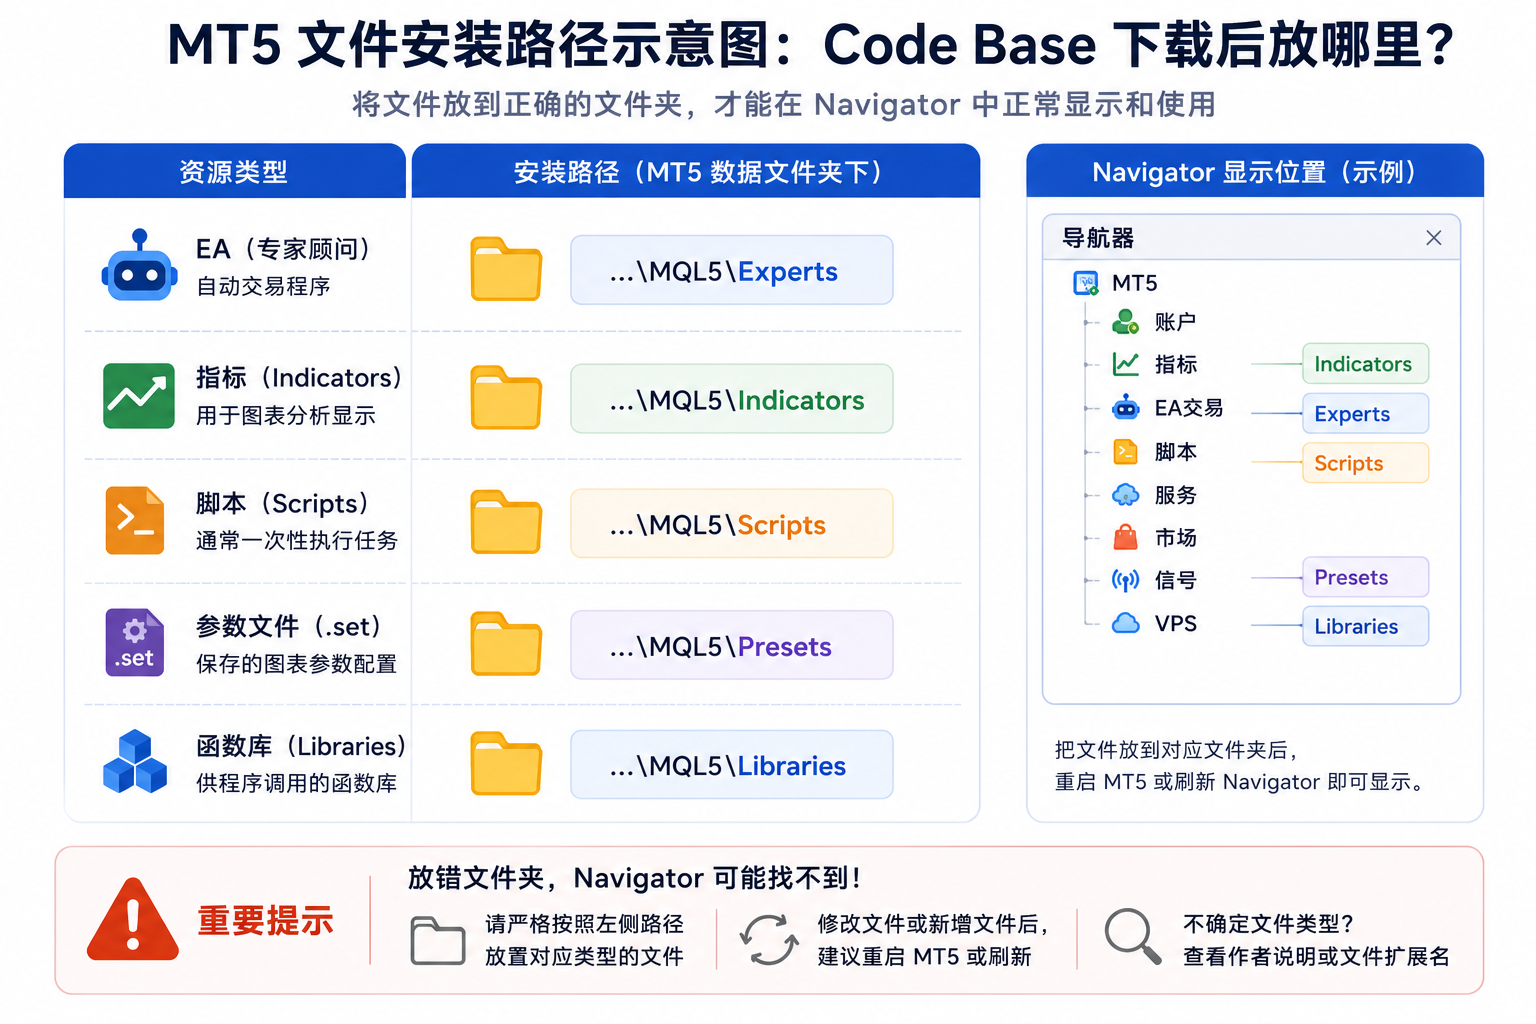Click the 放错文件夹 warning headline

click(634, 878)
